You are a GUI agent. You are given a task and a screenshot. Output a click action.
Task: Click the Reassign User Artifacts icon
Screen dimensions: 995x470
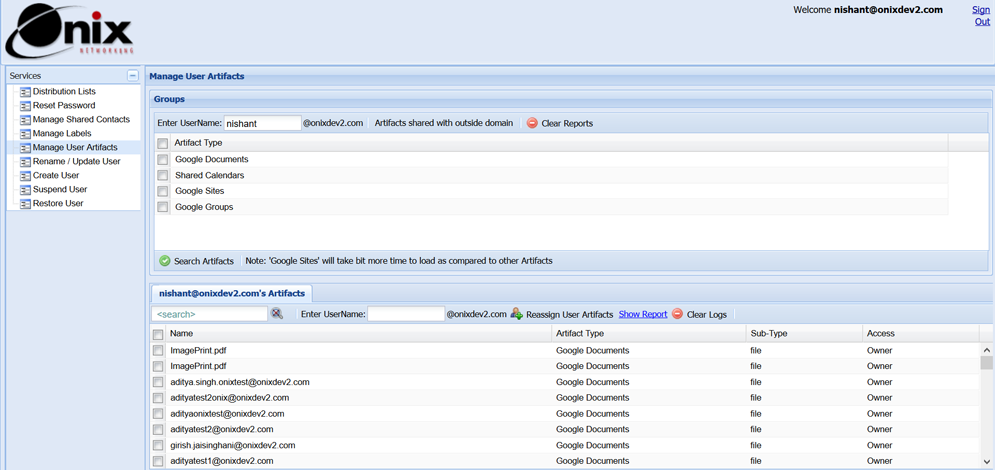[x=517, y=313]
